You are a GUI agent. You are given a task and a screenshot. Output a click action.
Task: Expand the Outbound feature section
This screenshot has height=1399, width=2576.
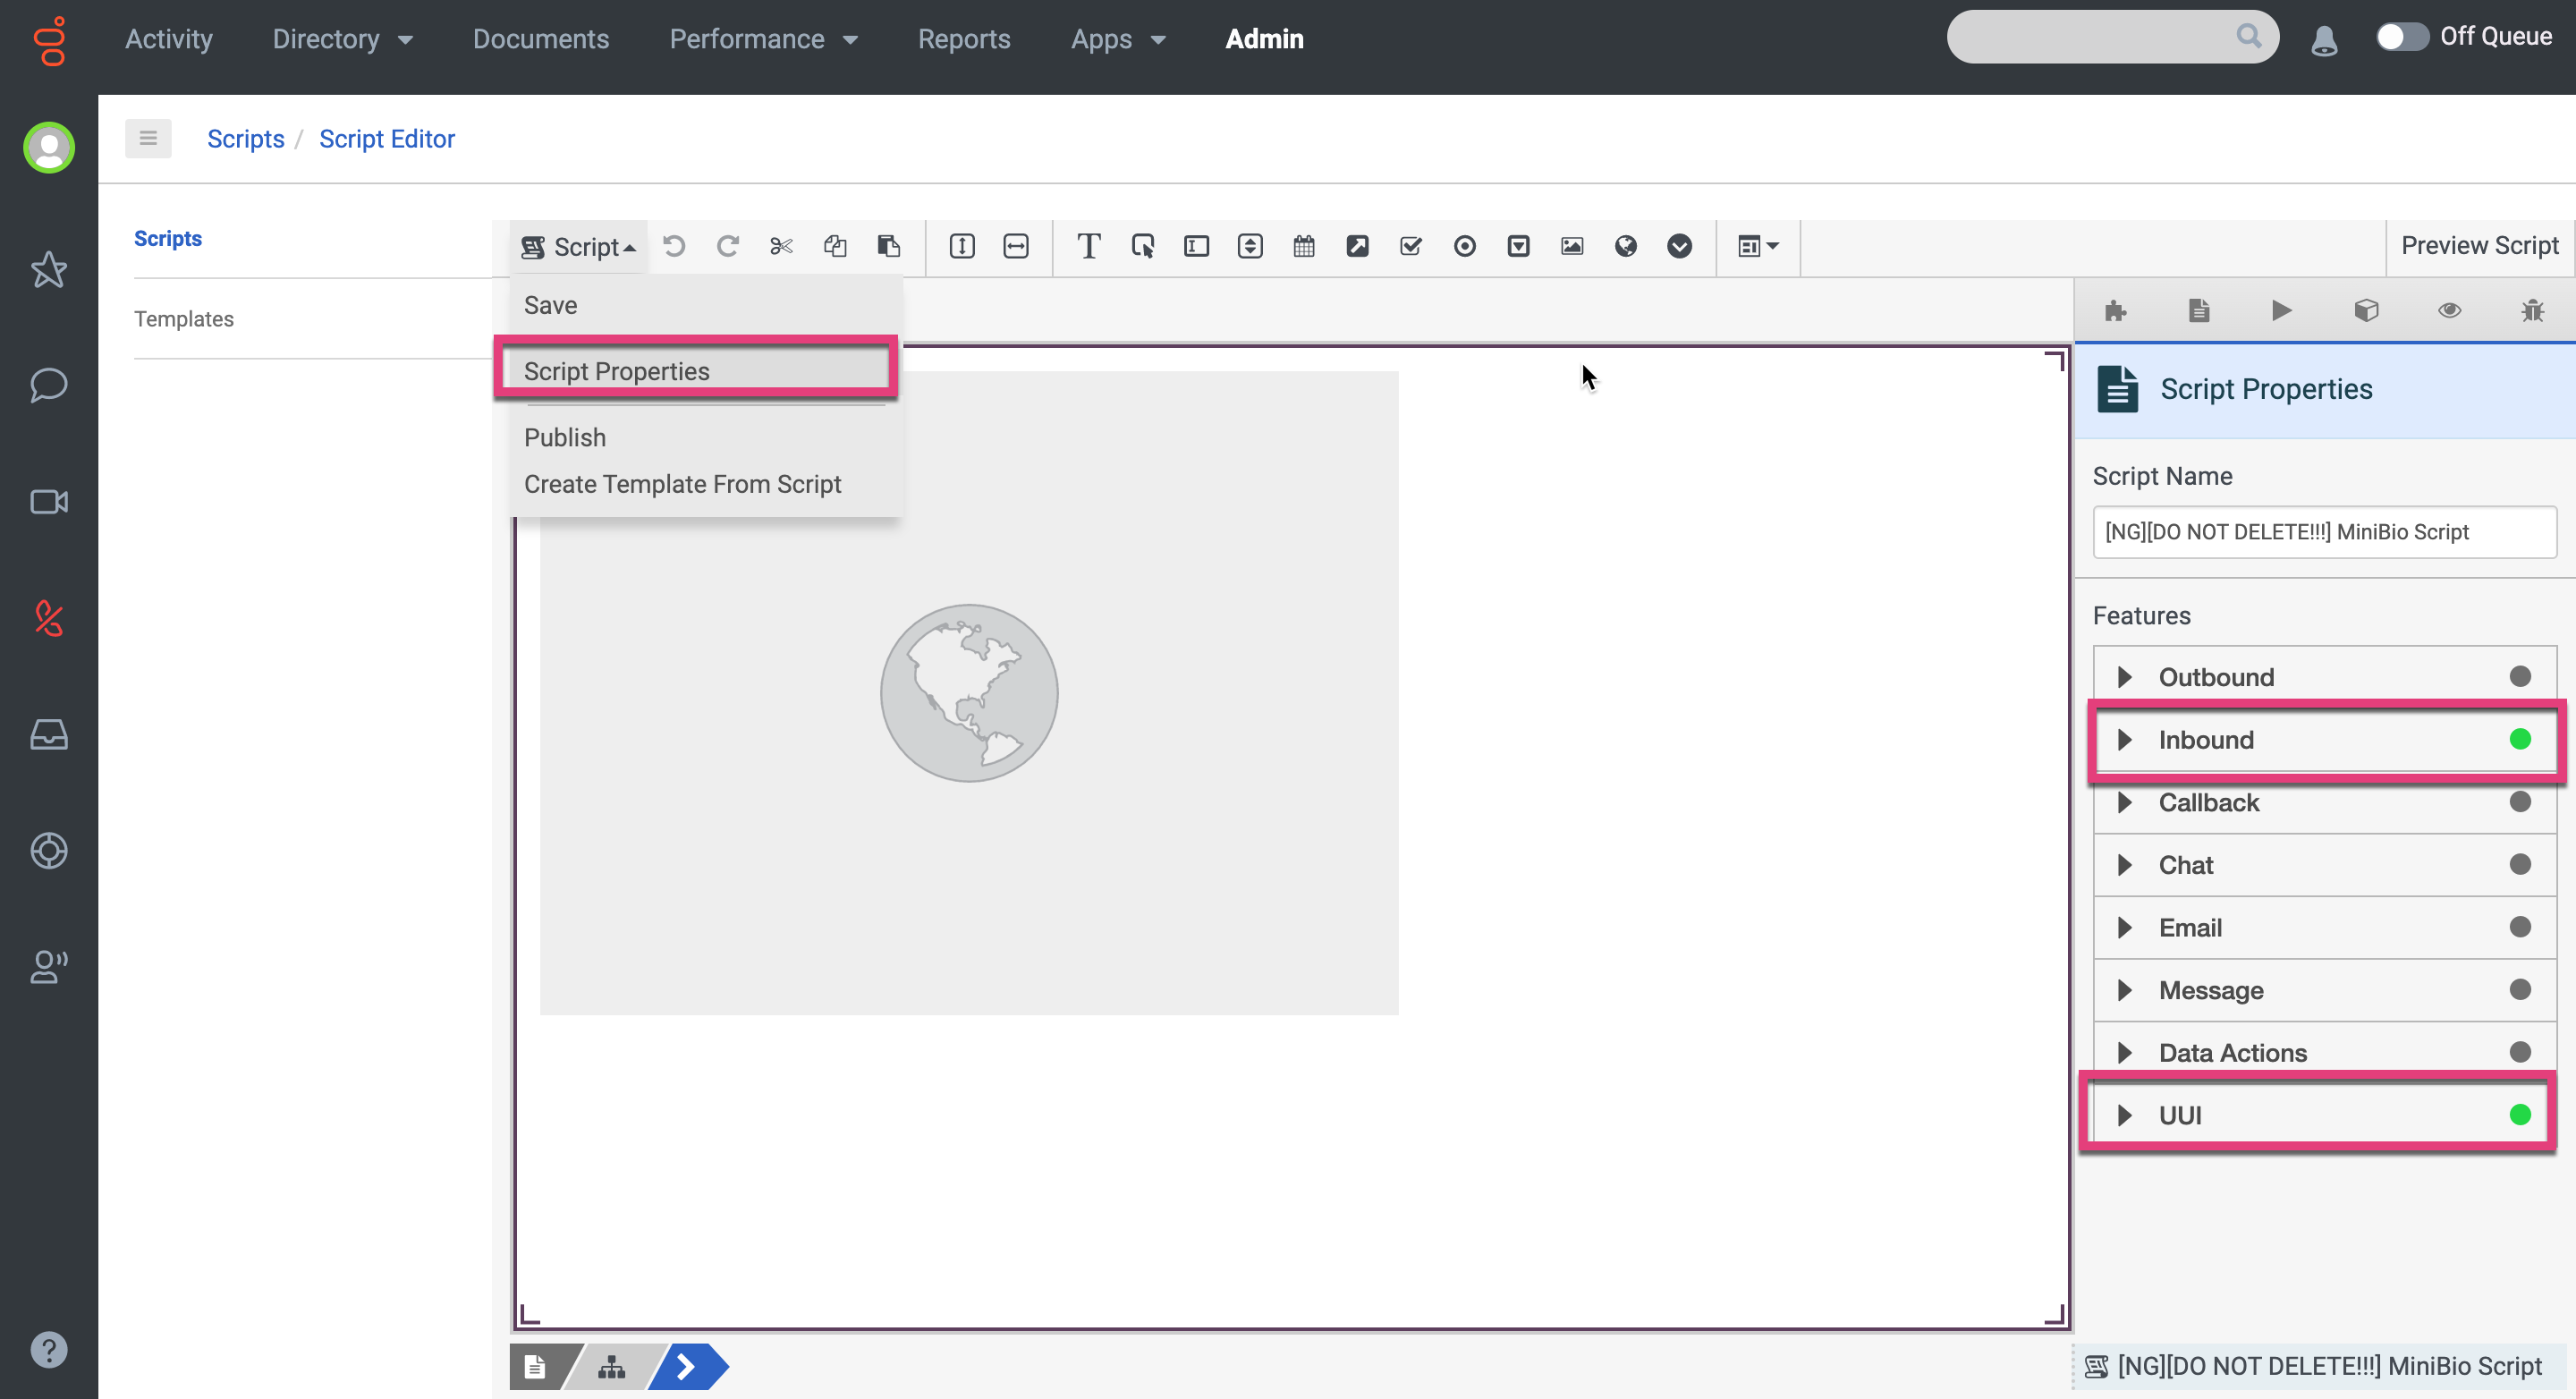[x=2125, y=677]
